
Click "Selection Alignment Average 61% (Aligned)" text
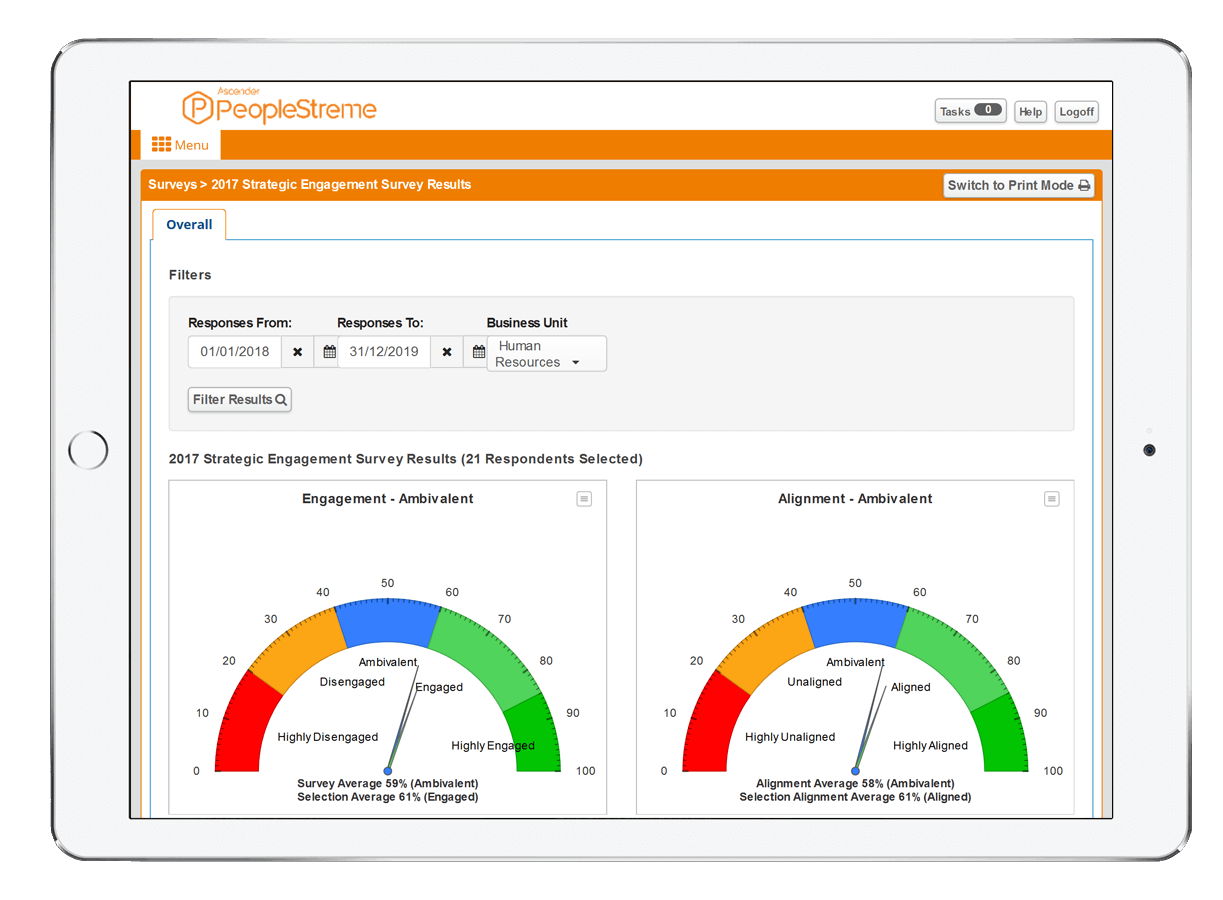(855, 797)
